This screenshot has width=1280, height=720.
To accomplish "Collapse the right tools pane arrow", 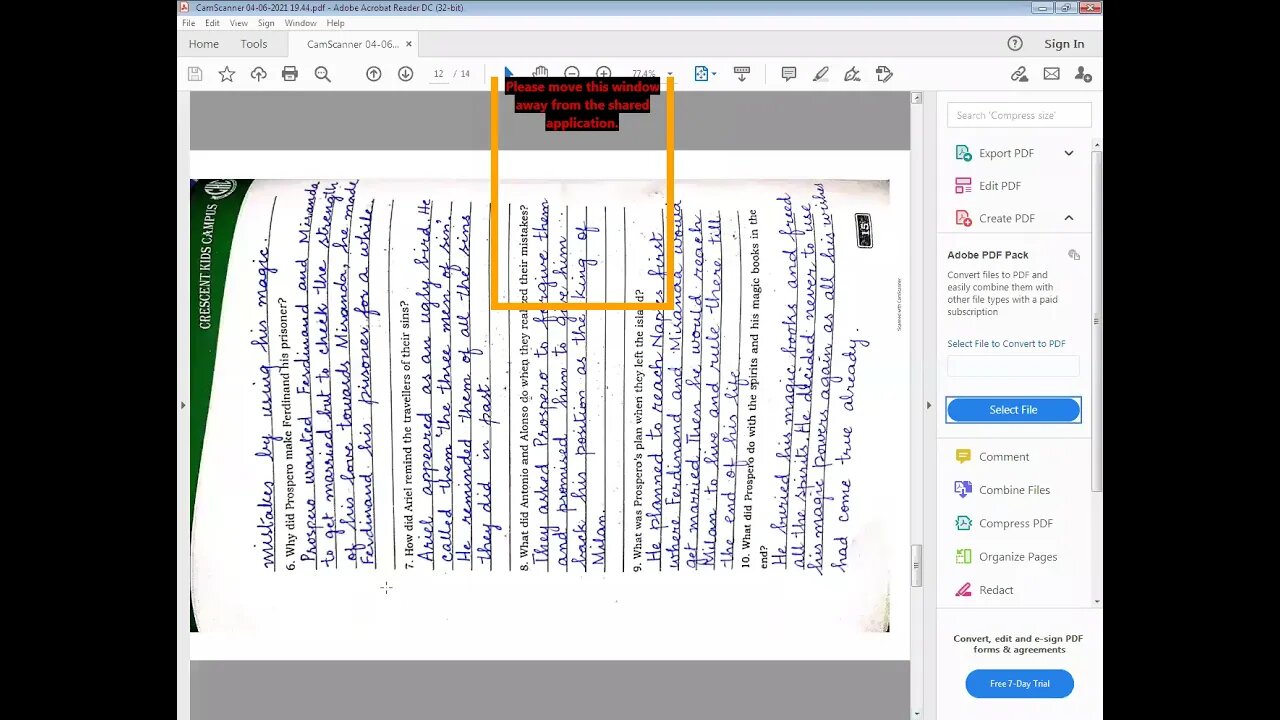I will [927, 405].
